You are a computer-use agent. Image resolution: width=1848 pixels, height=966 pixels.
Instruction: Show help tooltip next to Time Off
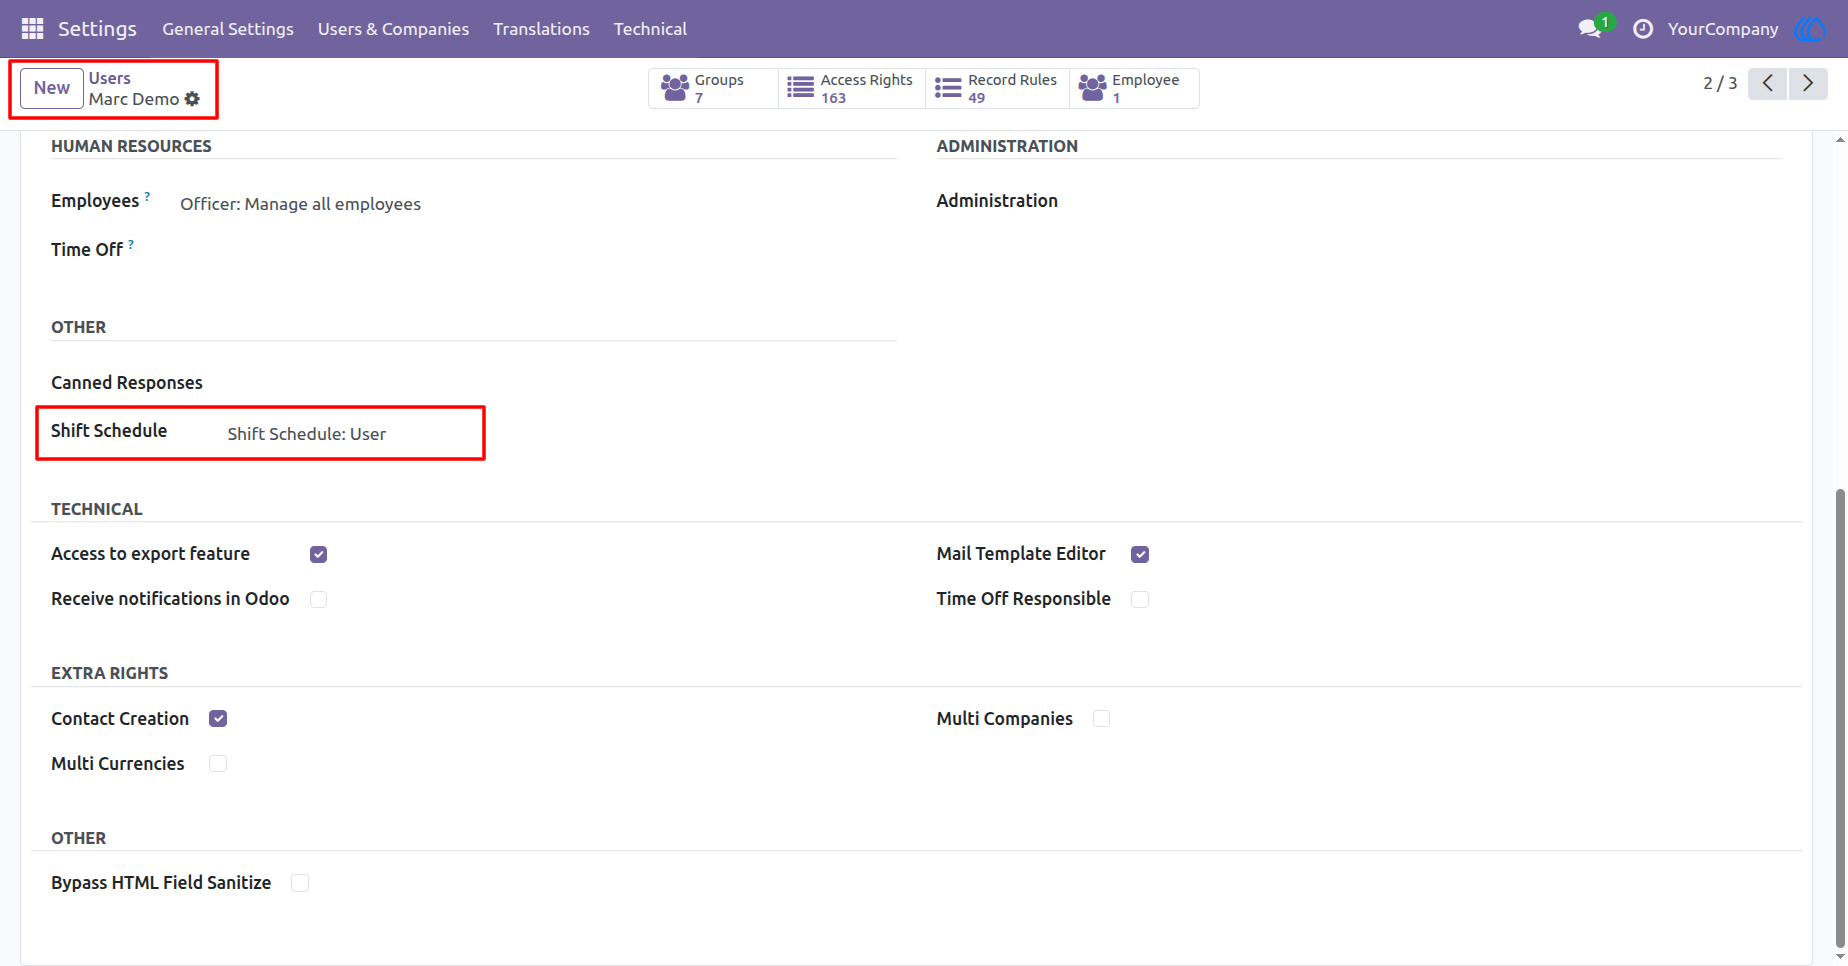pyautogui.click(x=131, y=245)
